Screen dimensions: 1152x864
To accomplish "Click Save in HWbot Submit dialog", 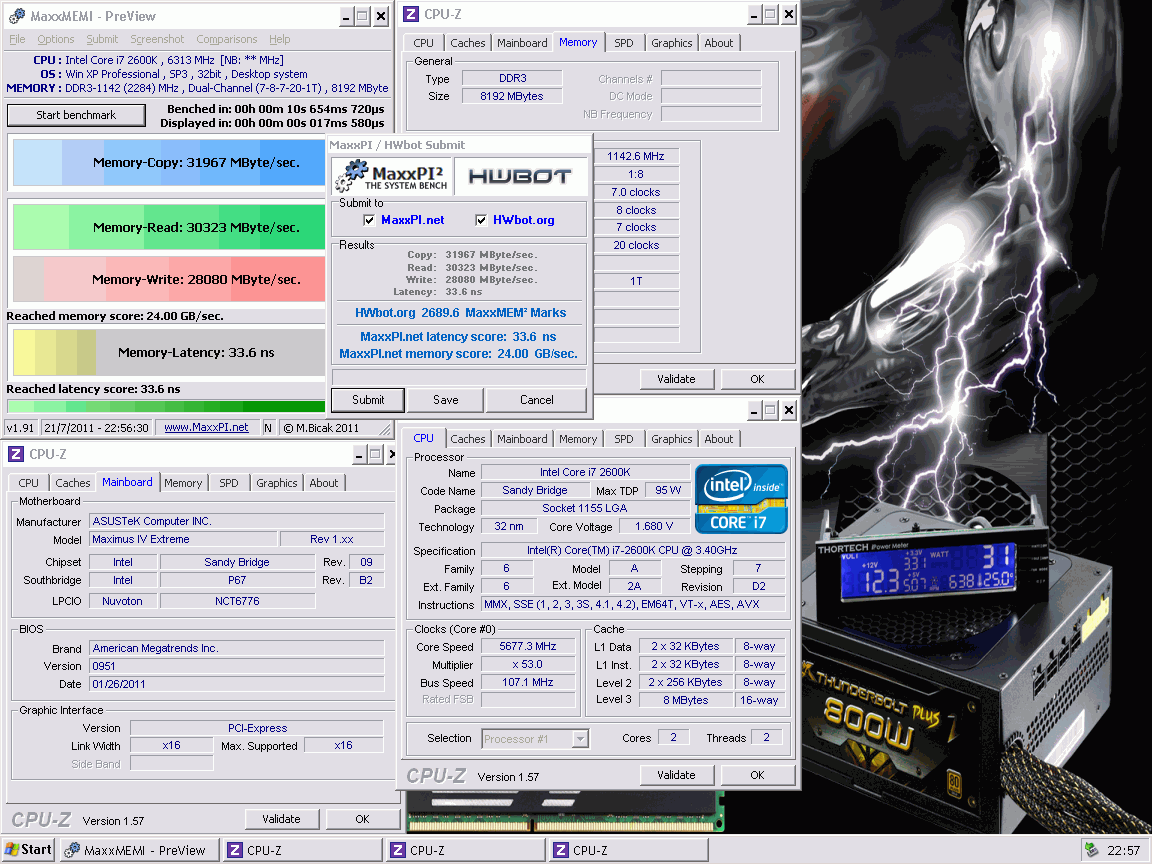I will (x=445, y=400).
